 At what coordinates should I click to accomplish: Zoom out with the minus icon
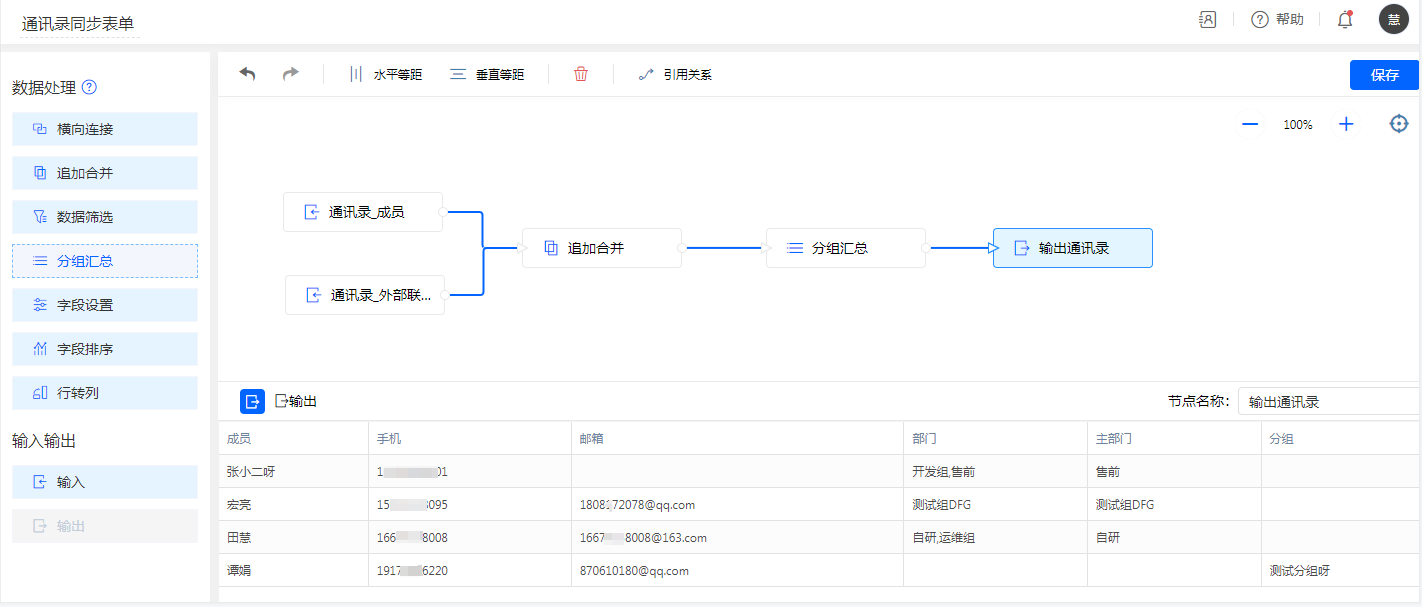pos(1249,125)
